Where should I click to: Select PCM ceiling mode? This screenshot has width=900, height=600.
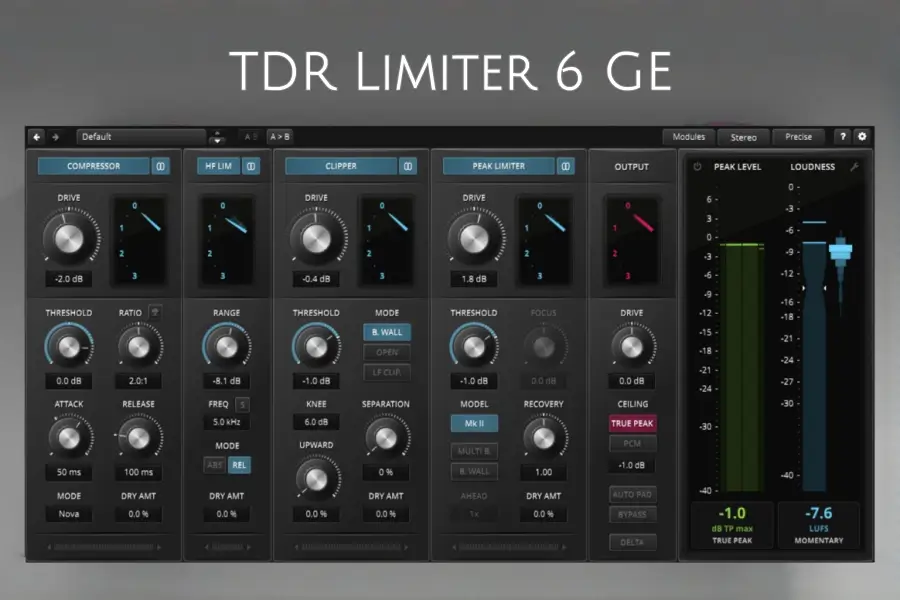pos(632,443)
